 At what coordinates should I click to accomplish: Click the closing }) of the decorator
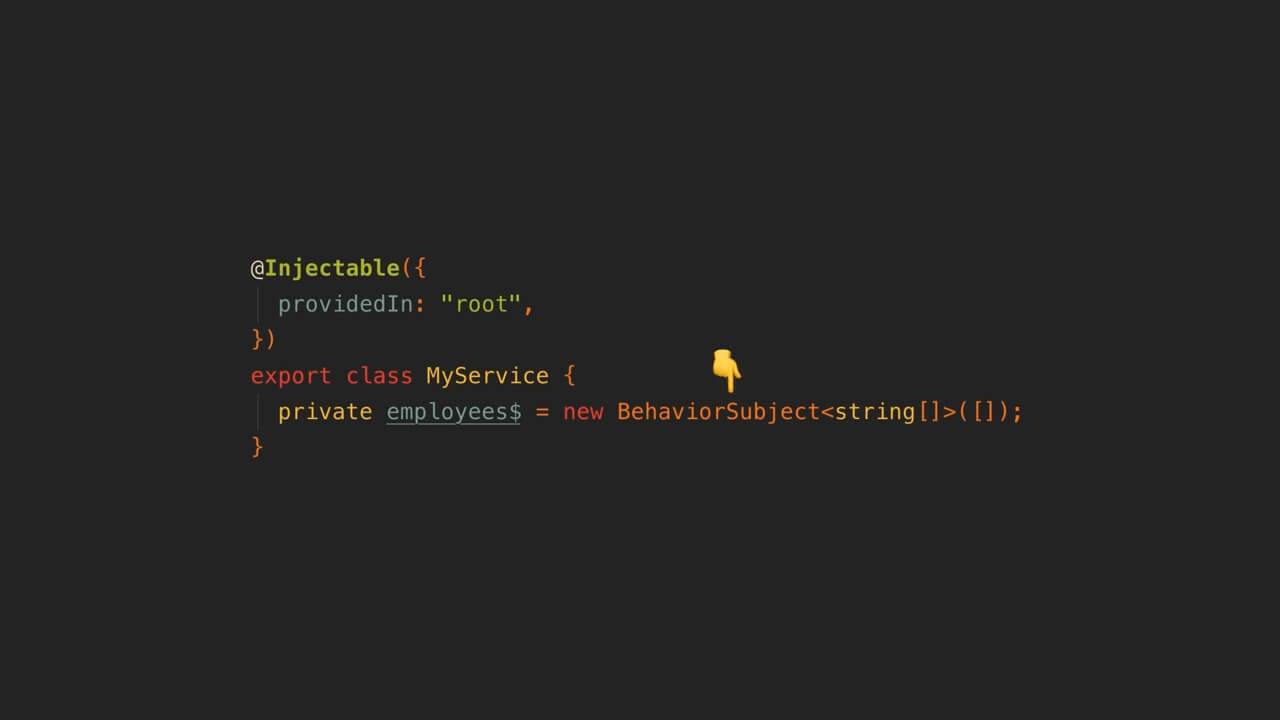tap(264, 340)
